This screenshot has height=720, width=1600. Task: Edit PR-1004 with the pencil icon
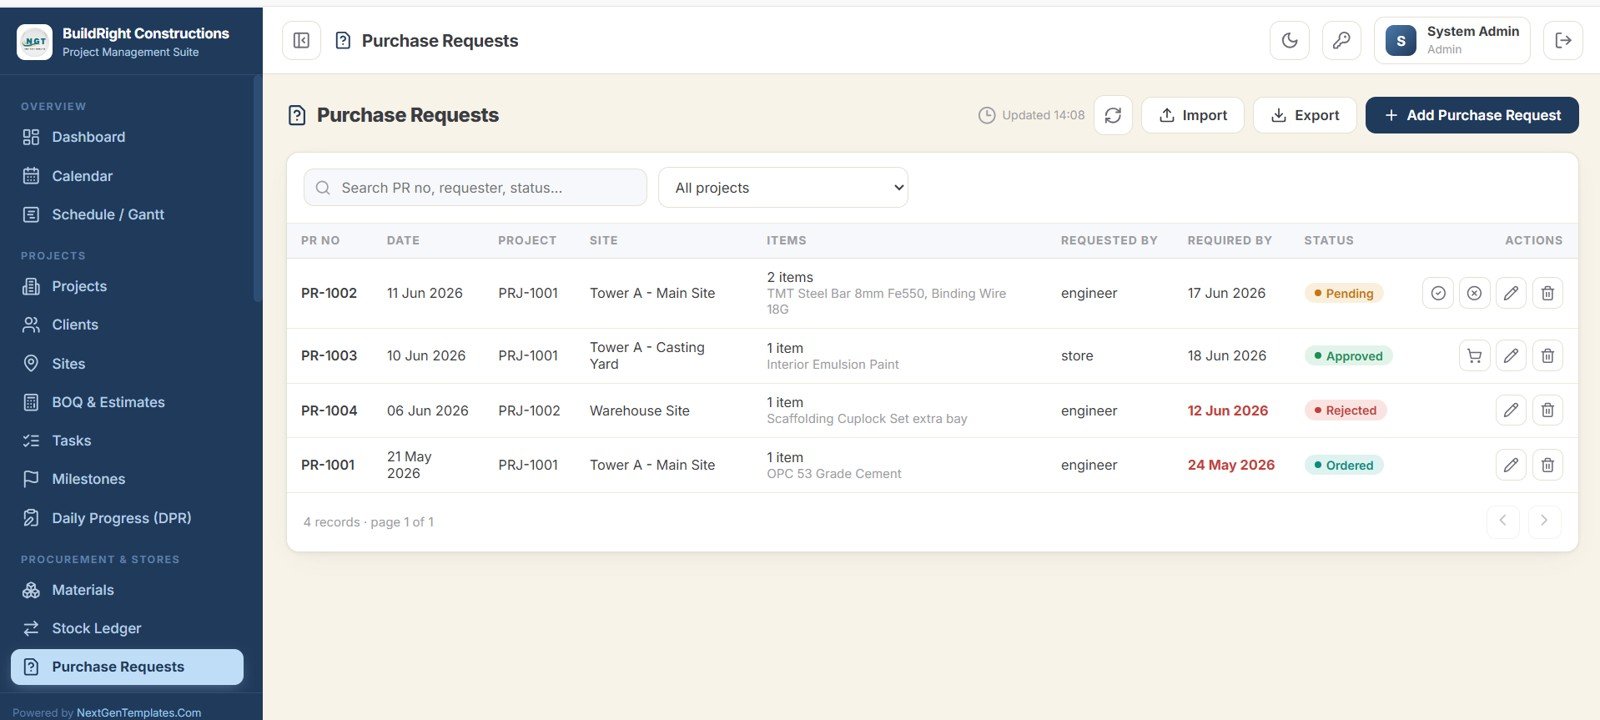(x=1511, y=410)
